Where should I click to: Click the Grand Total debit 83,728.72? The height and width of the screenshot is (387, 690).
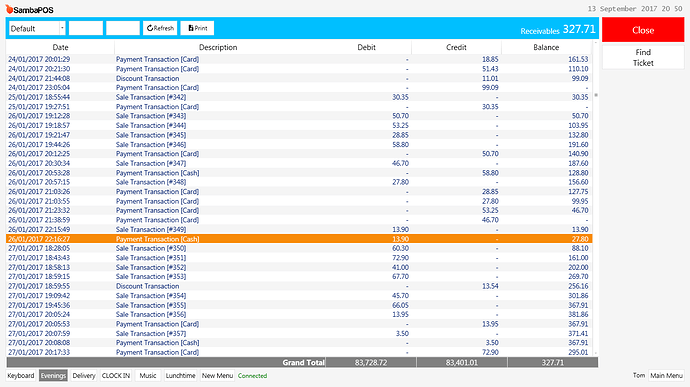pyautogui.click(x=371, y=363)
